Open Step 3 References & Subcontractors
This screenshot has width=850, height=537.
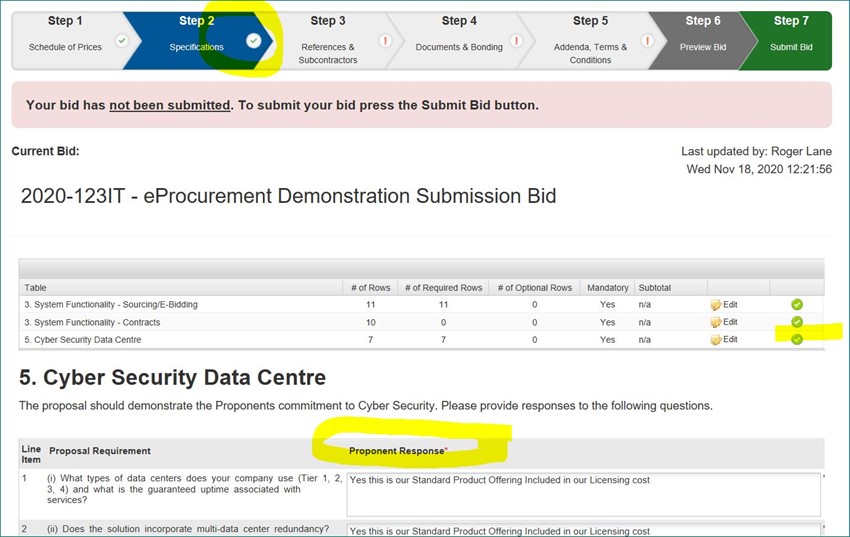(328, 41)
